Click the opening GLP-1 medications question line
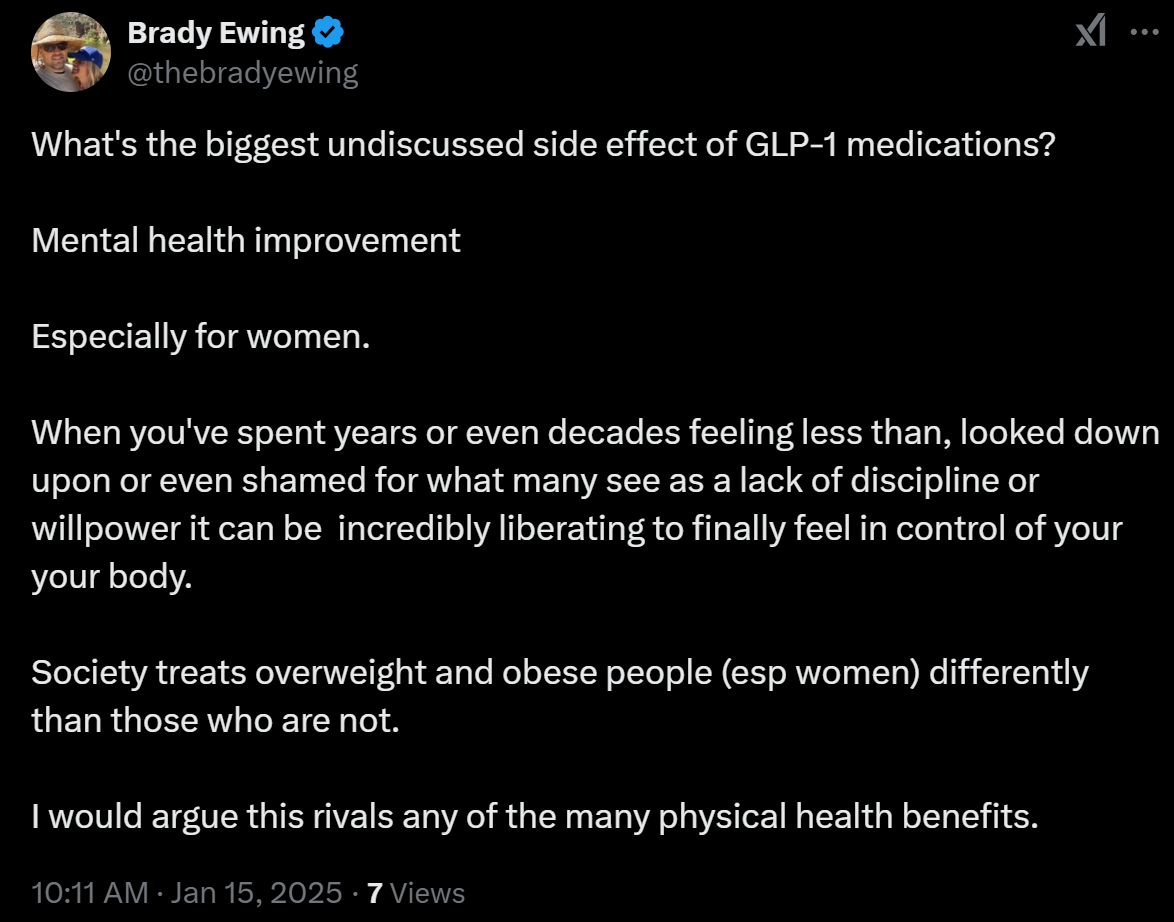 pyautogui.click(x=543, y=145)
